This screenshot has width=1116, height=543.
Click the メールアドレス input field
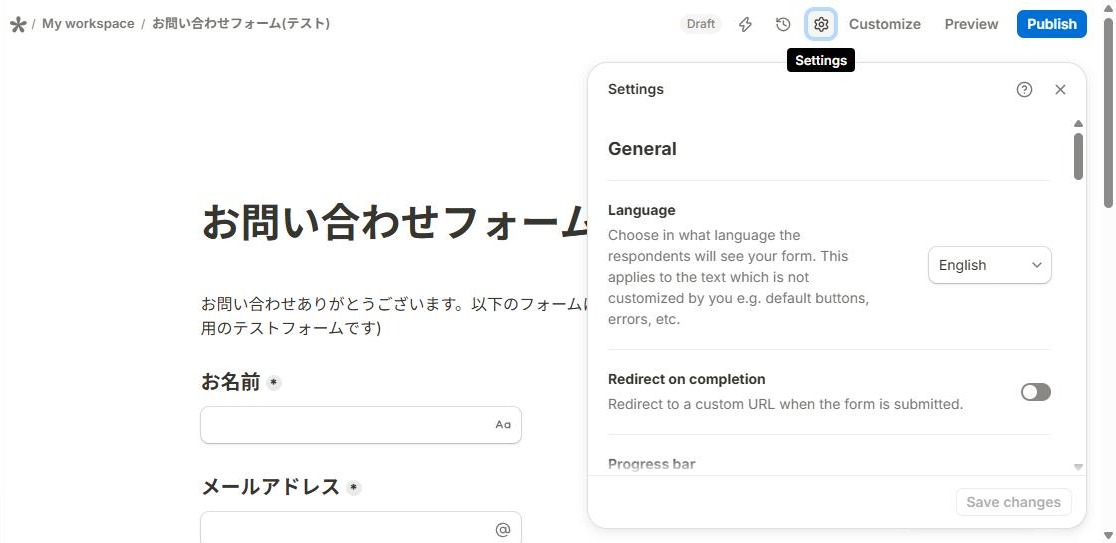tap(361, 527)
